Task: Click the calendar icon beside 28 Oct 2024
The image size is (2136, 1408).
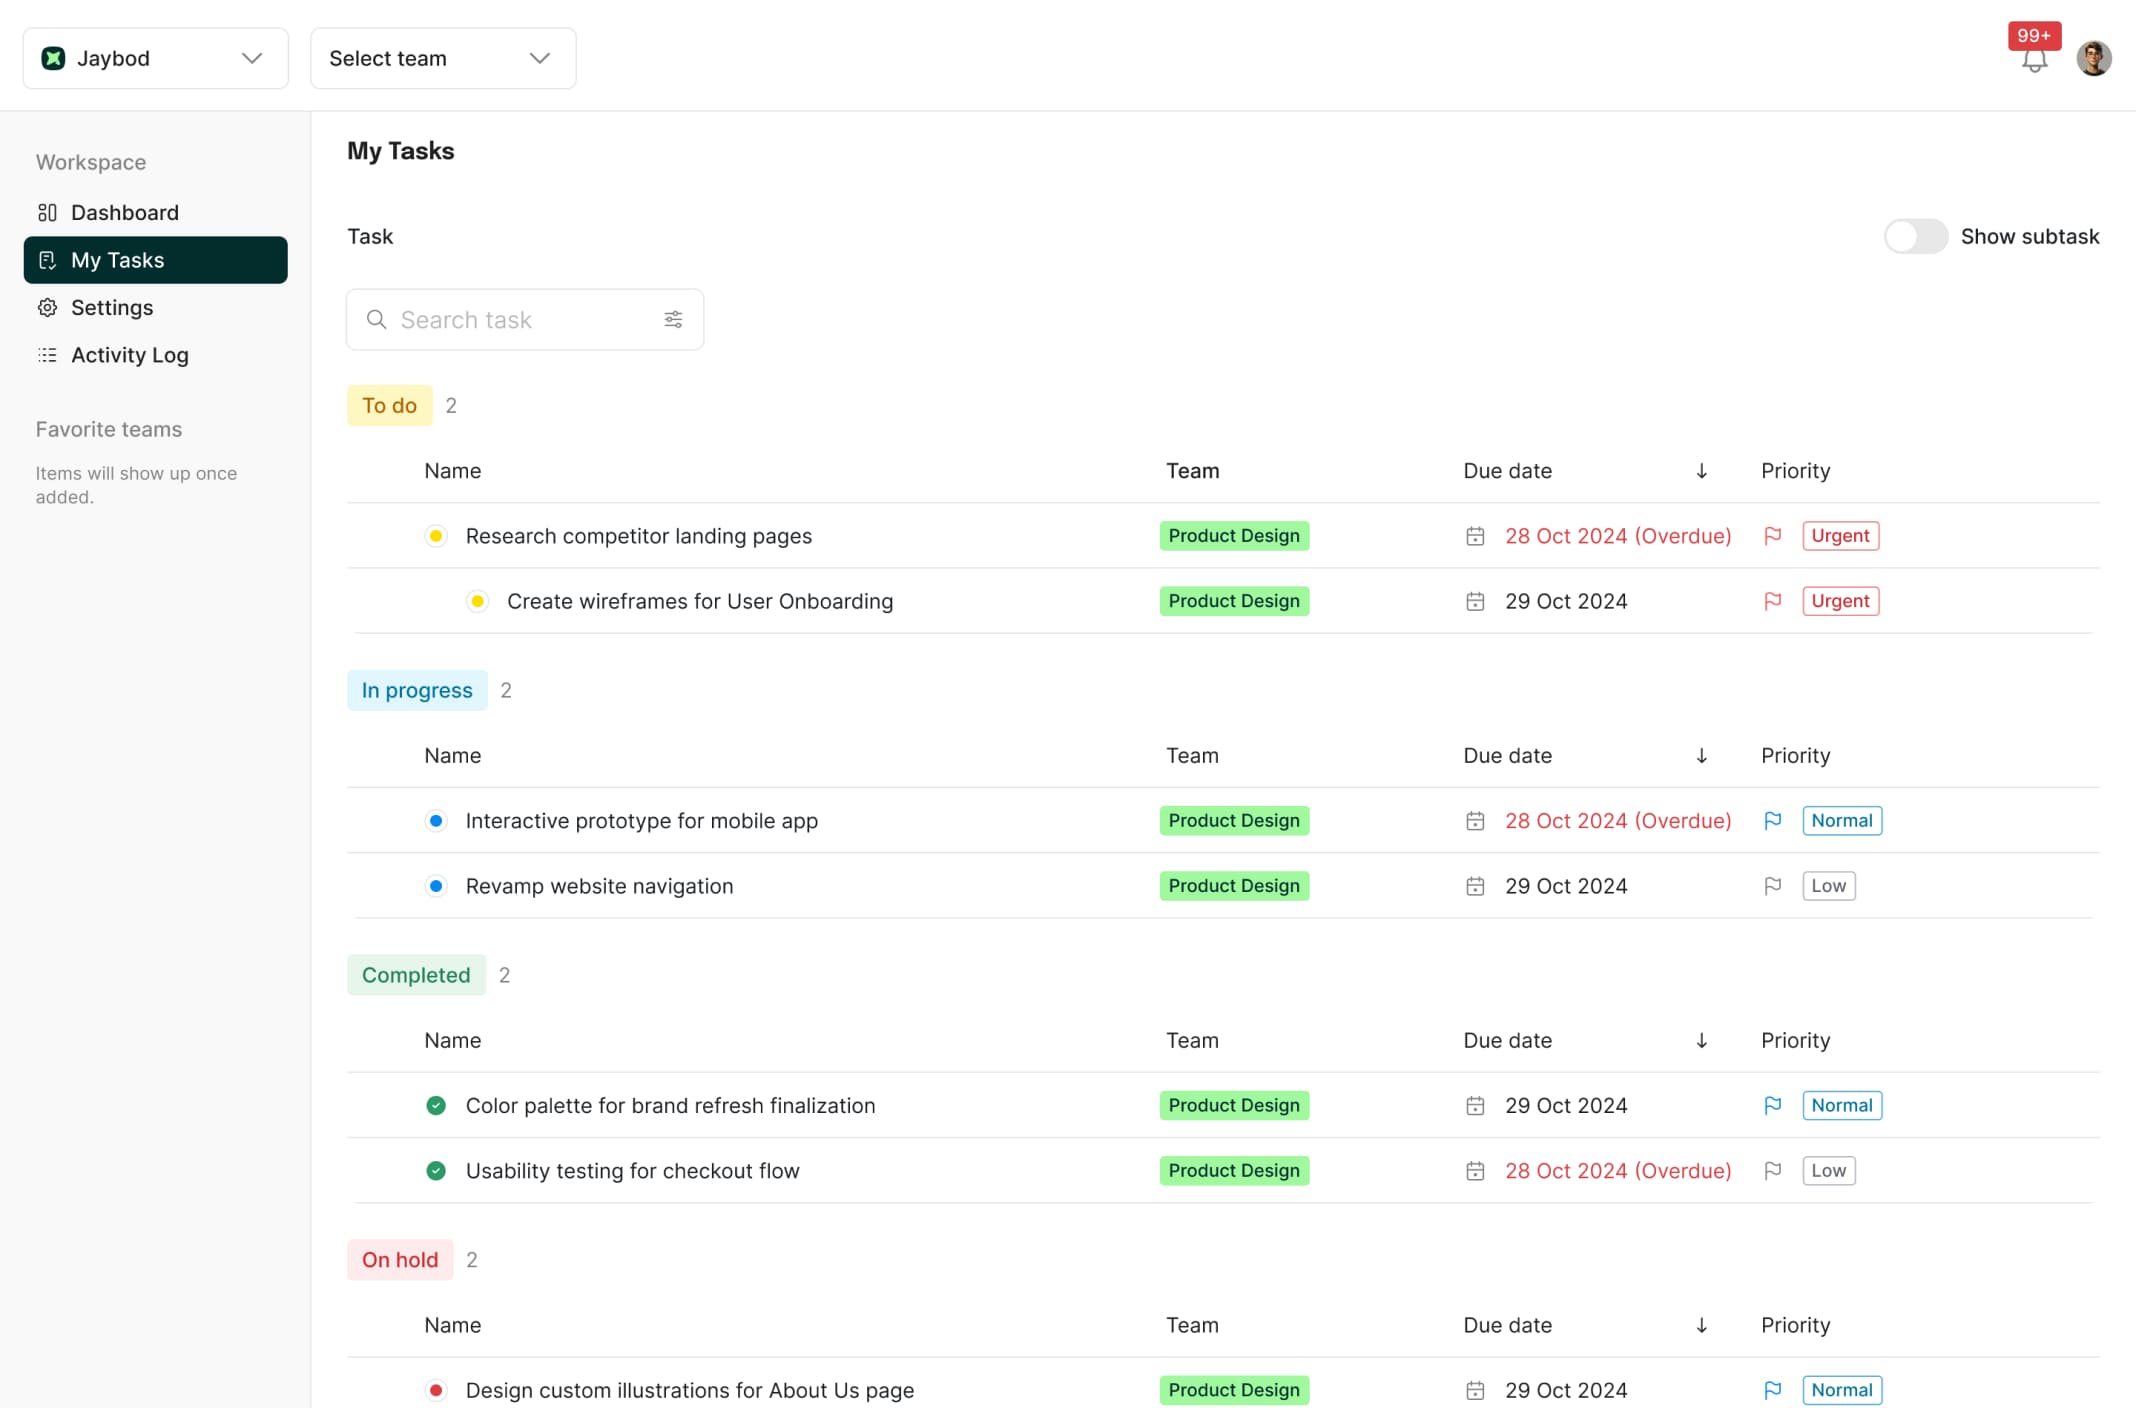Action: 1475,535
